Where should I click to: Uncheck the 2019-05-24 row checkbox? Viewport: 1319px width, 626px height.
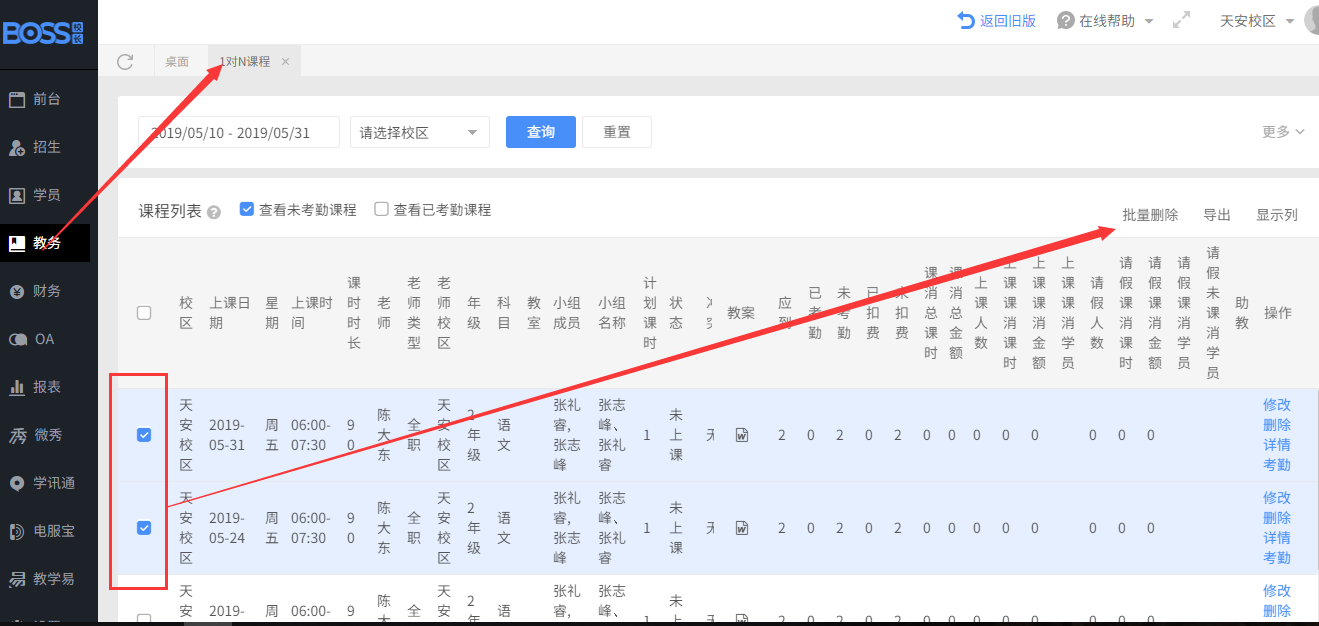144,528
